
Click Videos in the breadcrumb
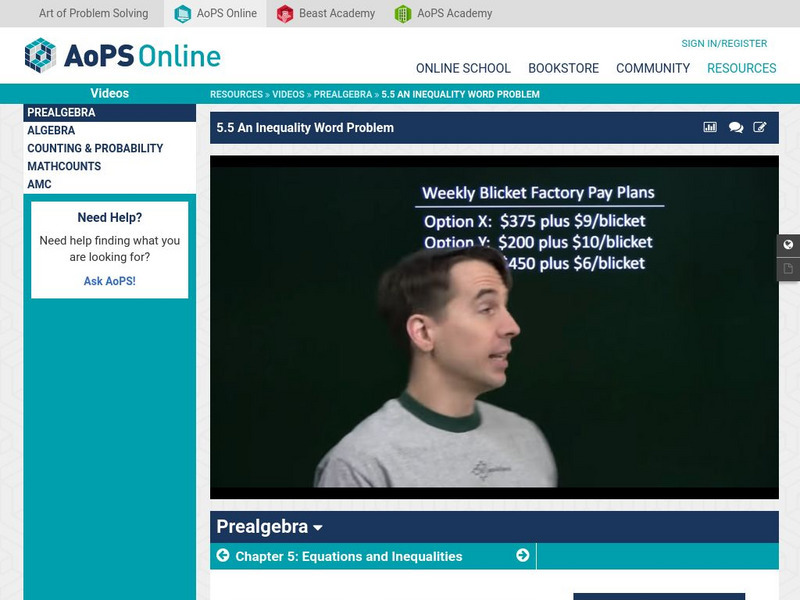tap(288, 94)
